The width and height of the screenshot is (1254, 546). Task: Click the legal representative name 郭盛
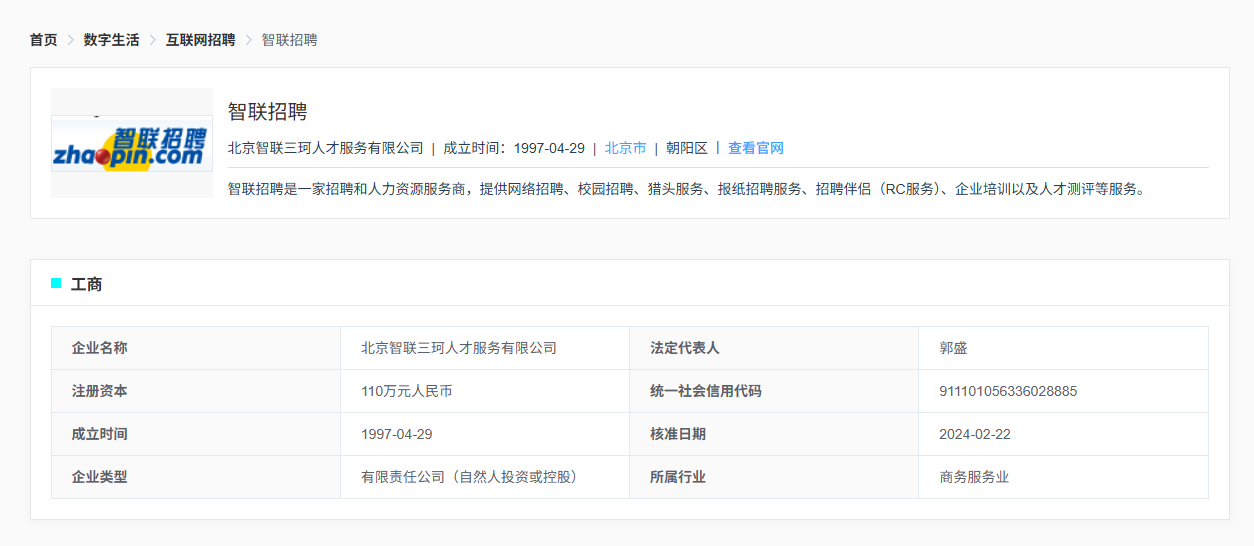tap(953, 348)
